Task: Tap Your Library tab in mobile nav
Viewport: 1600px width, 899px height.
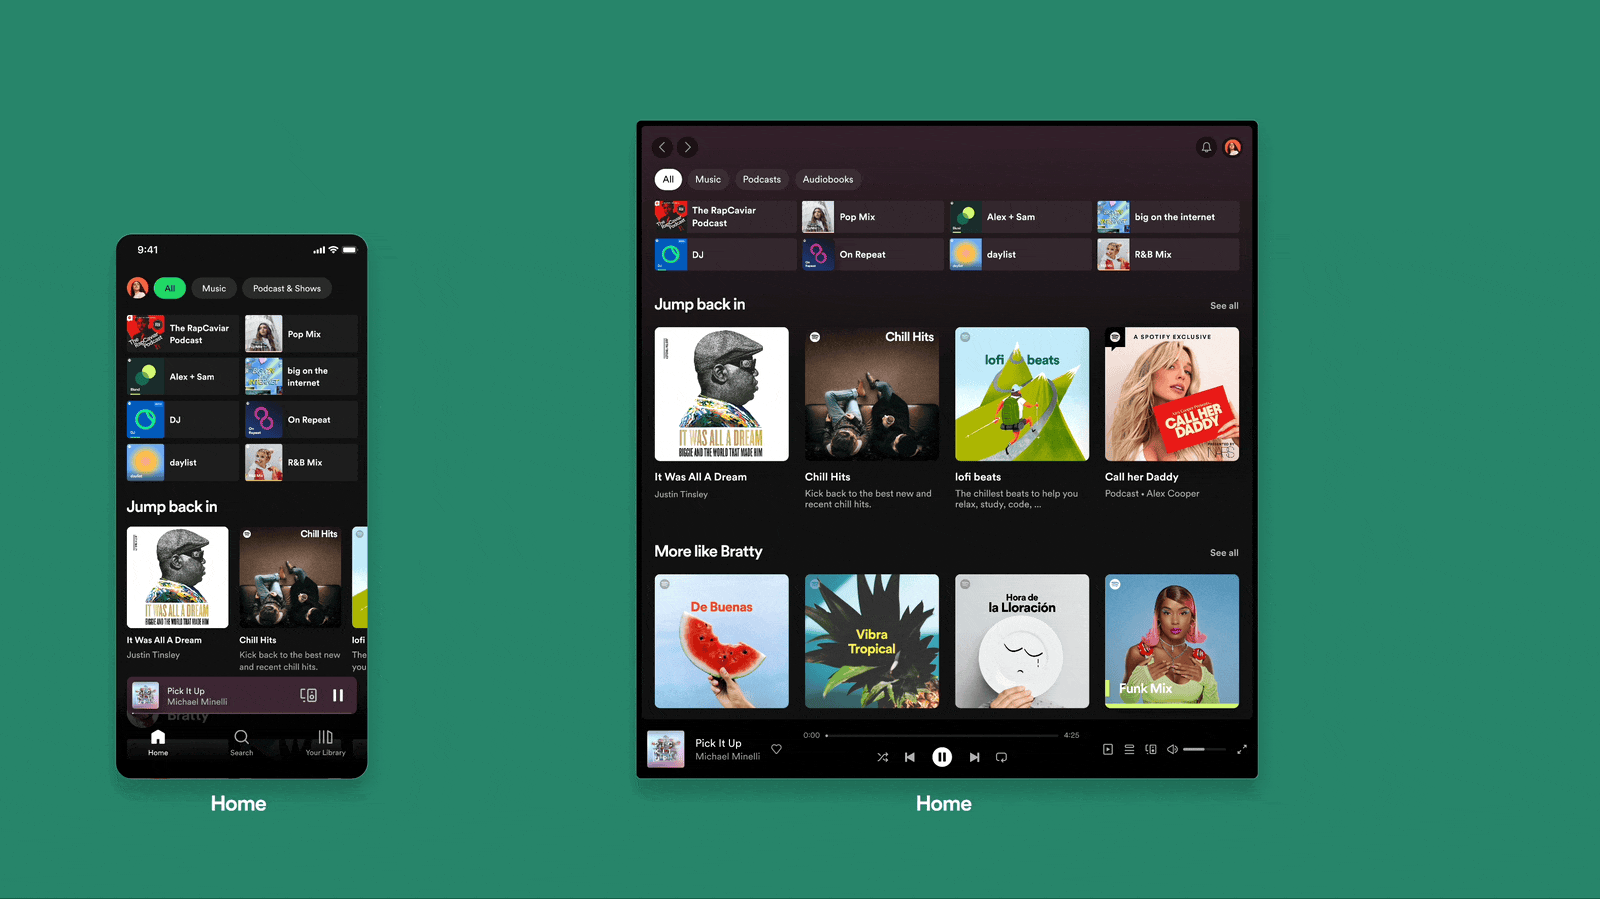Action: pos(325,743)
